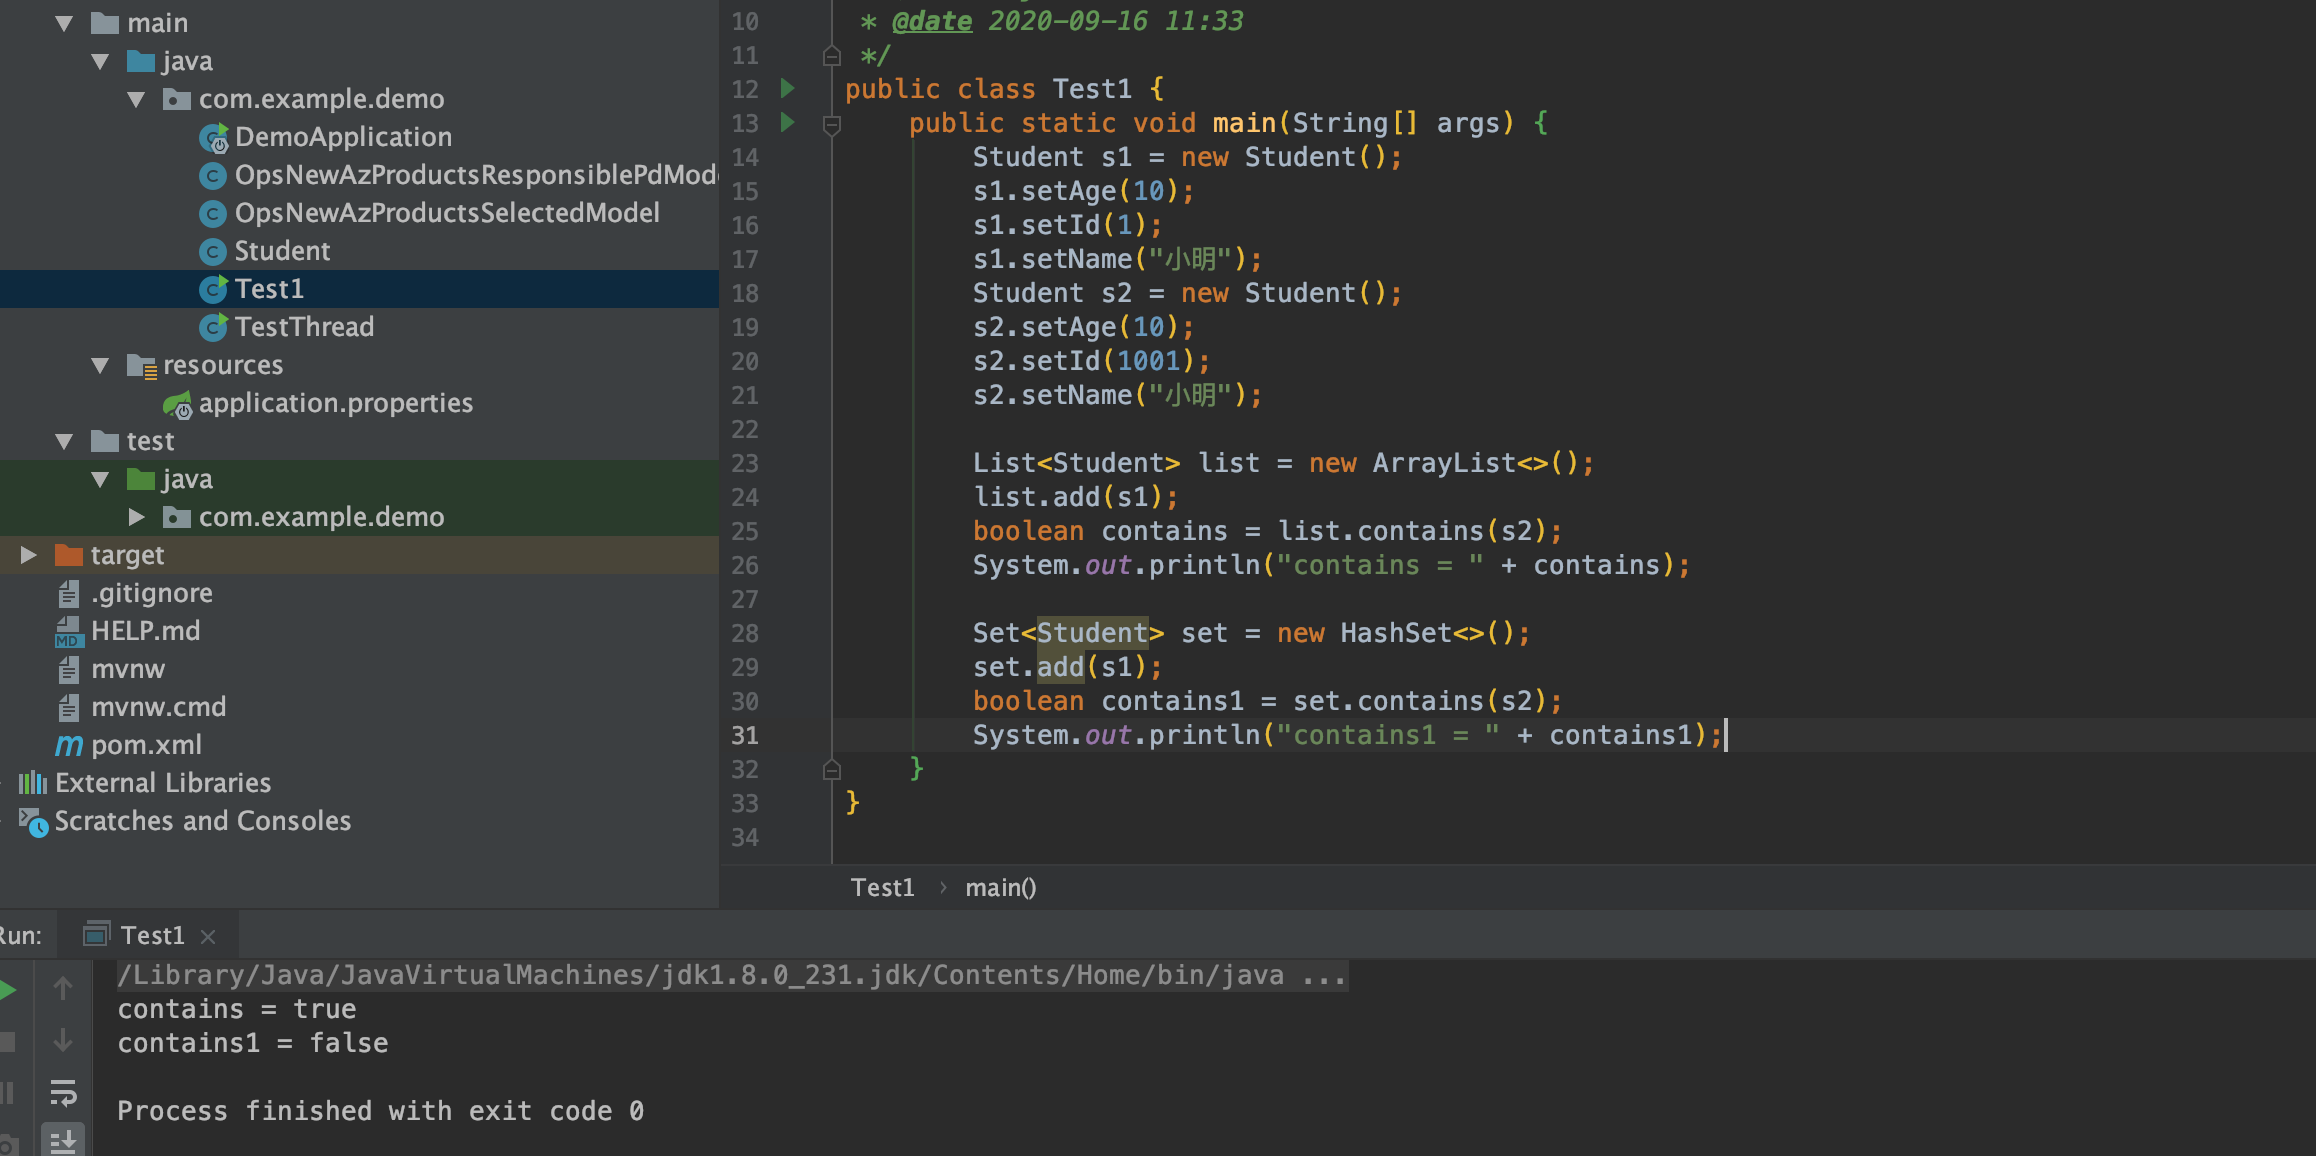Screen dimensions: 2316x1156
Task: Expand the target folder
Action: [29, 555]
